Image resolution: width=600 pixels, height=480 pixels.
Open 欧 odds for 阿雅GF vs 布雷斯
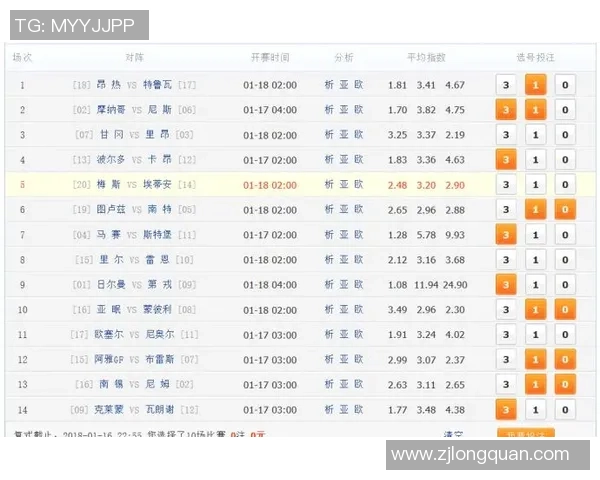pos(358,359)
